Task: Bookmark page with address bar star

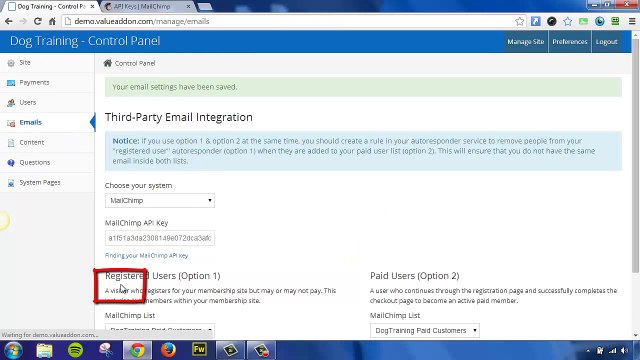Action: tap(519, 21)
